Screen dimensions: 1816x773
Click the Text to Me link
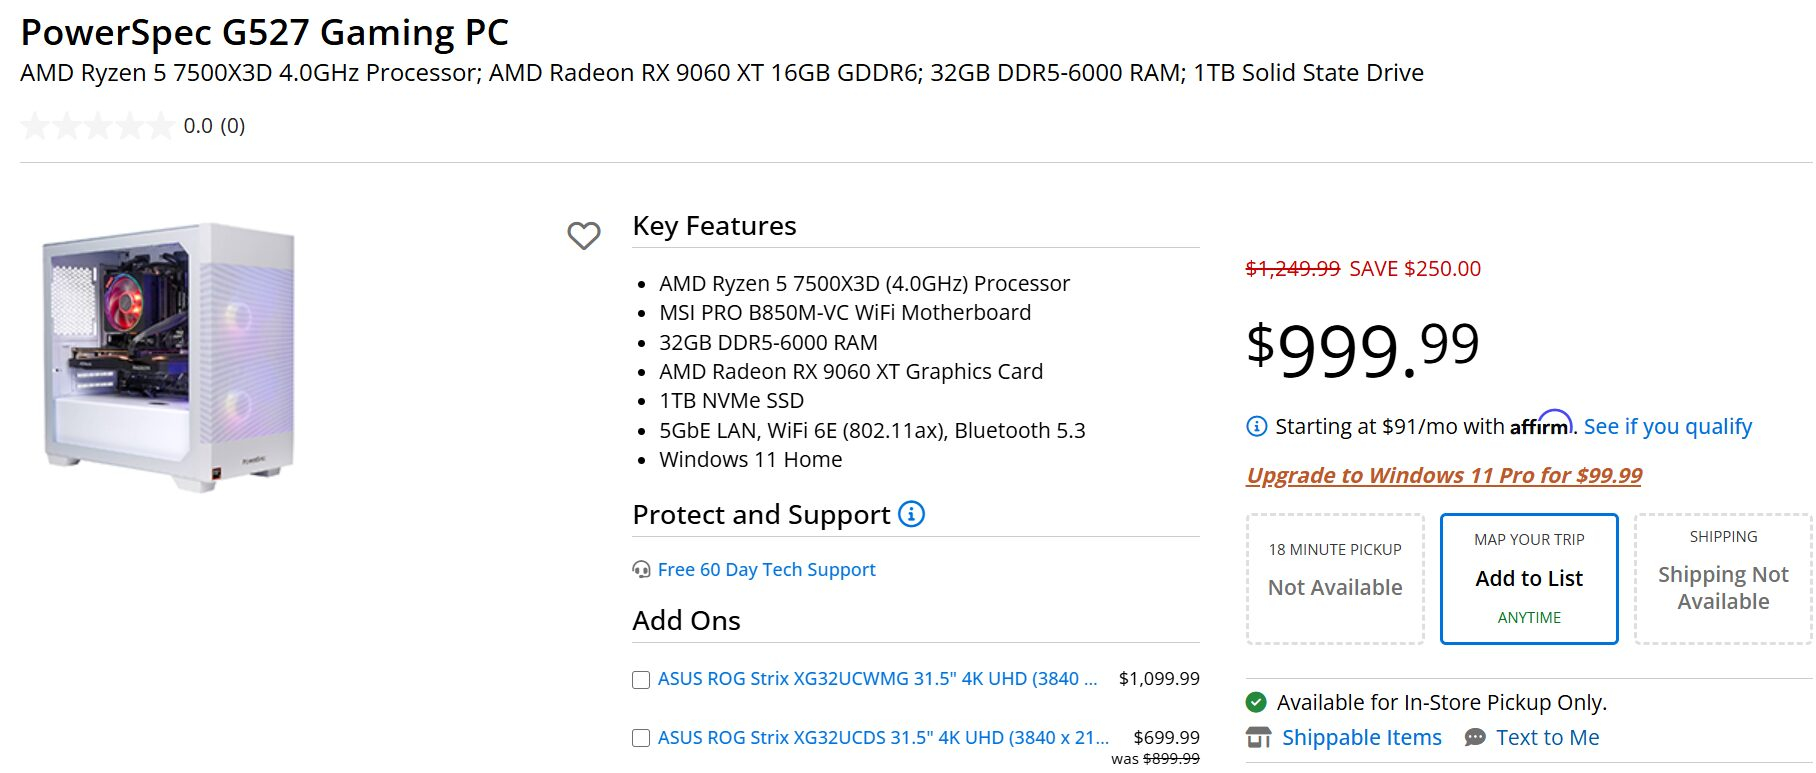click(x=1547, y=738)
